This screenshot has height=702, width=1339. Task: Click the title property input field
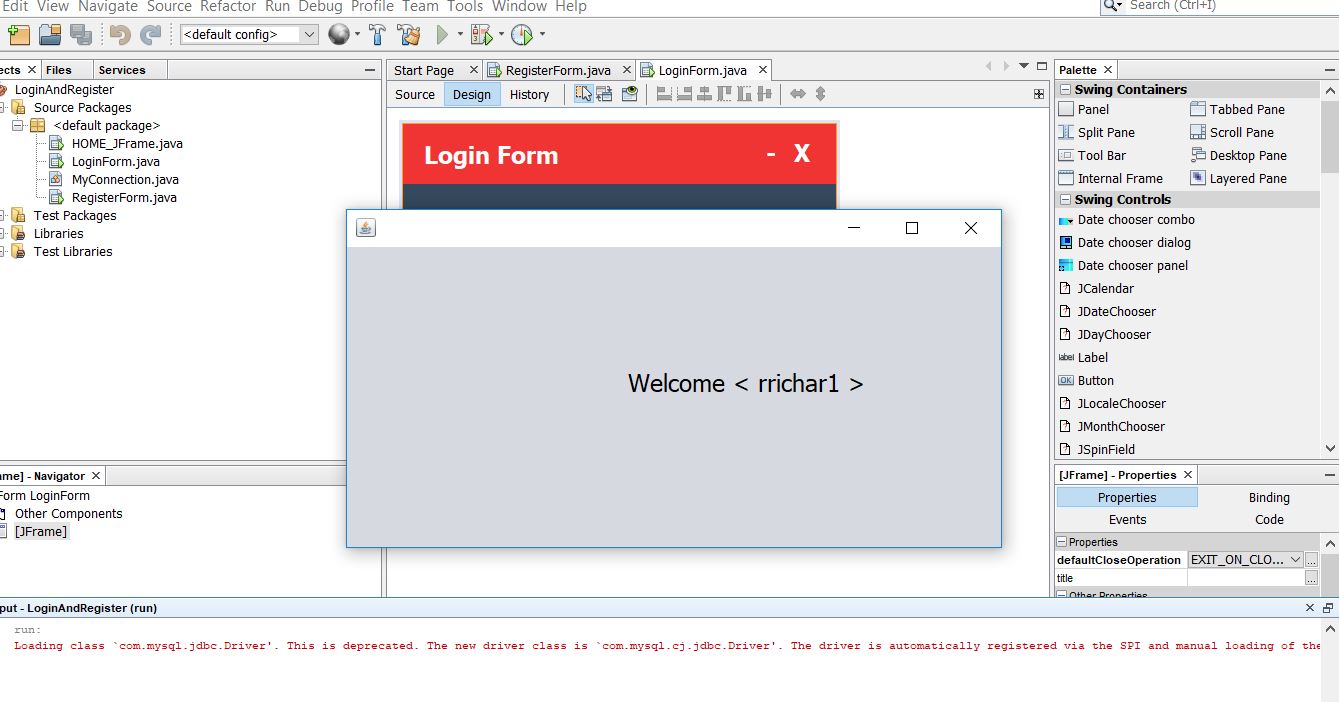tap(1240, 577)
